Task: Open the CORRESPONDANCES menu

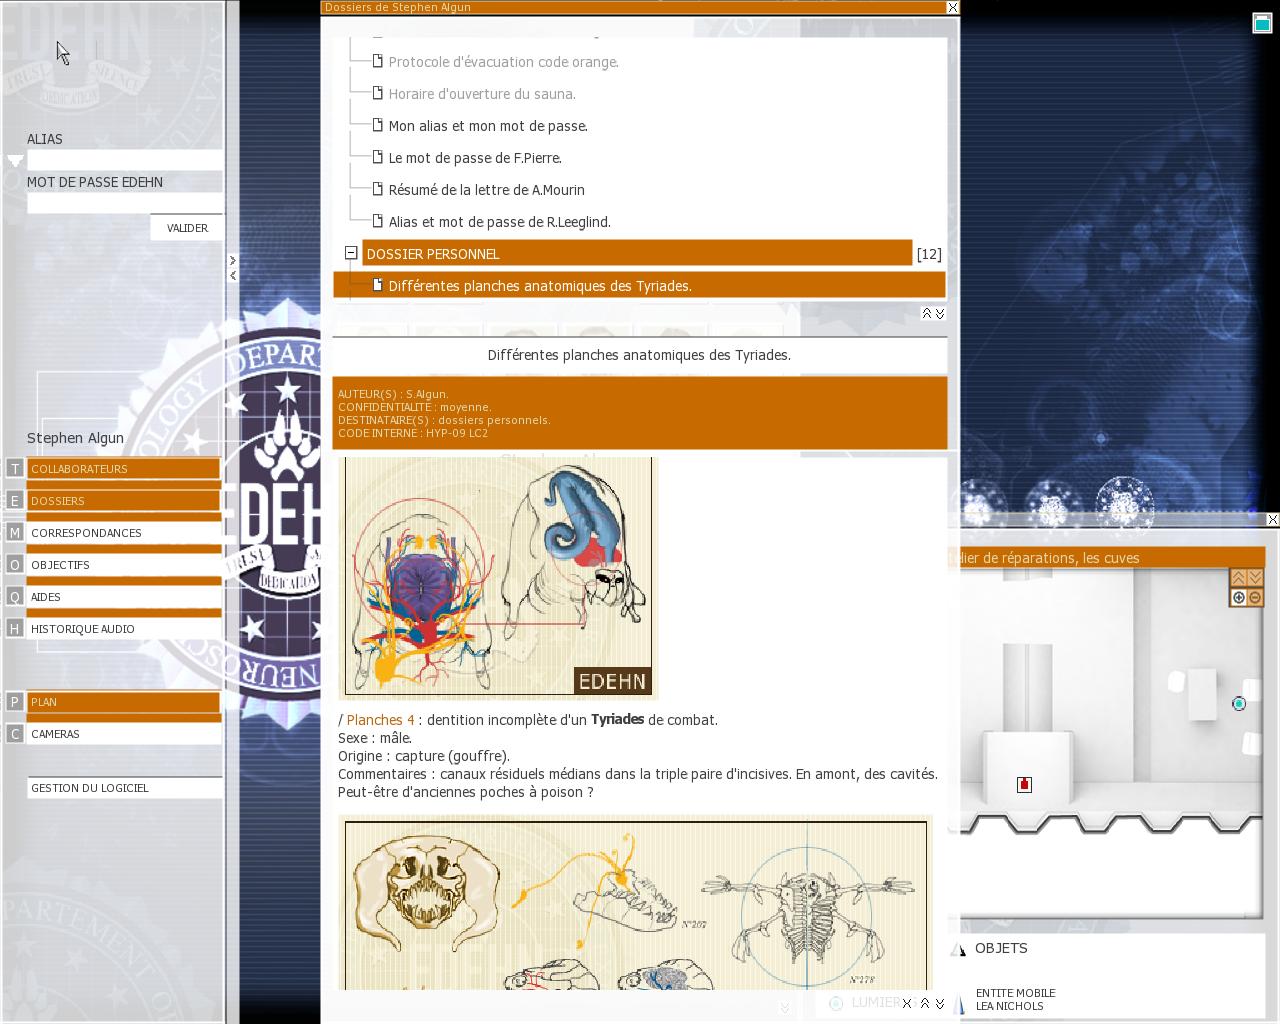Action: 123,533
